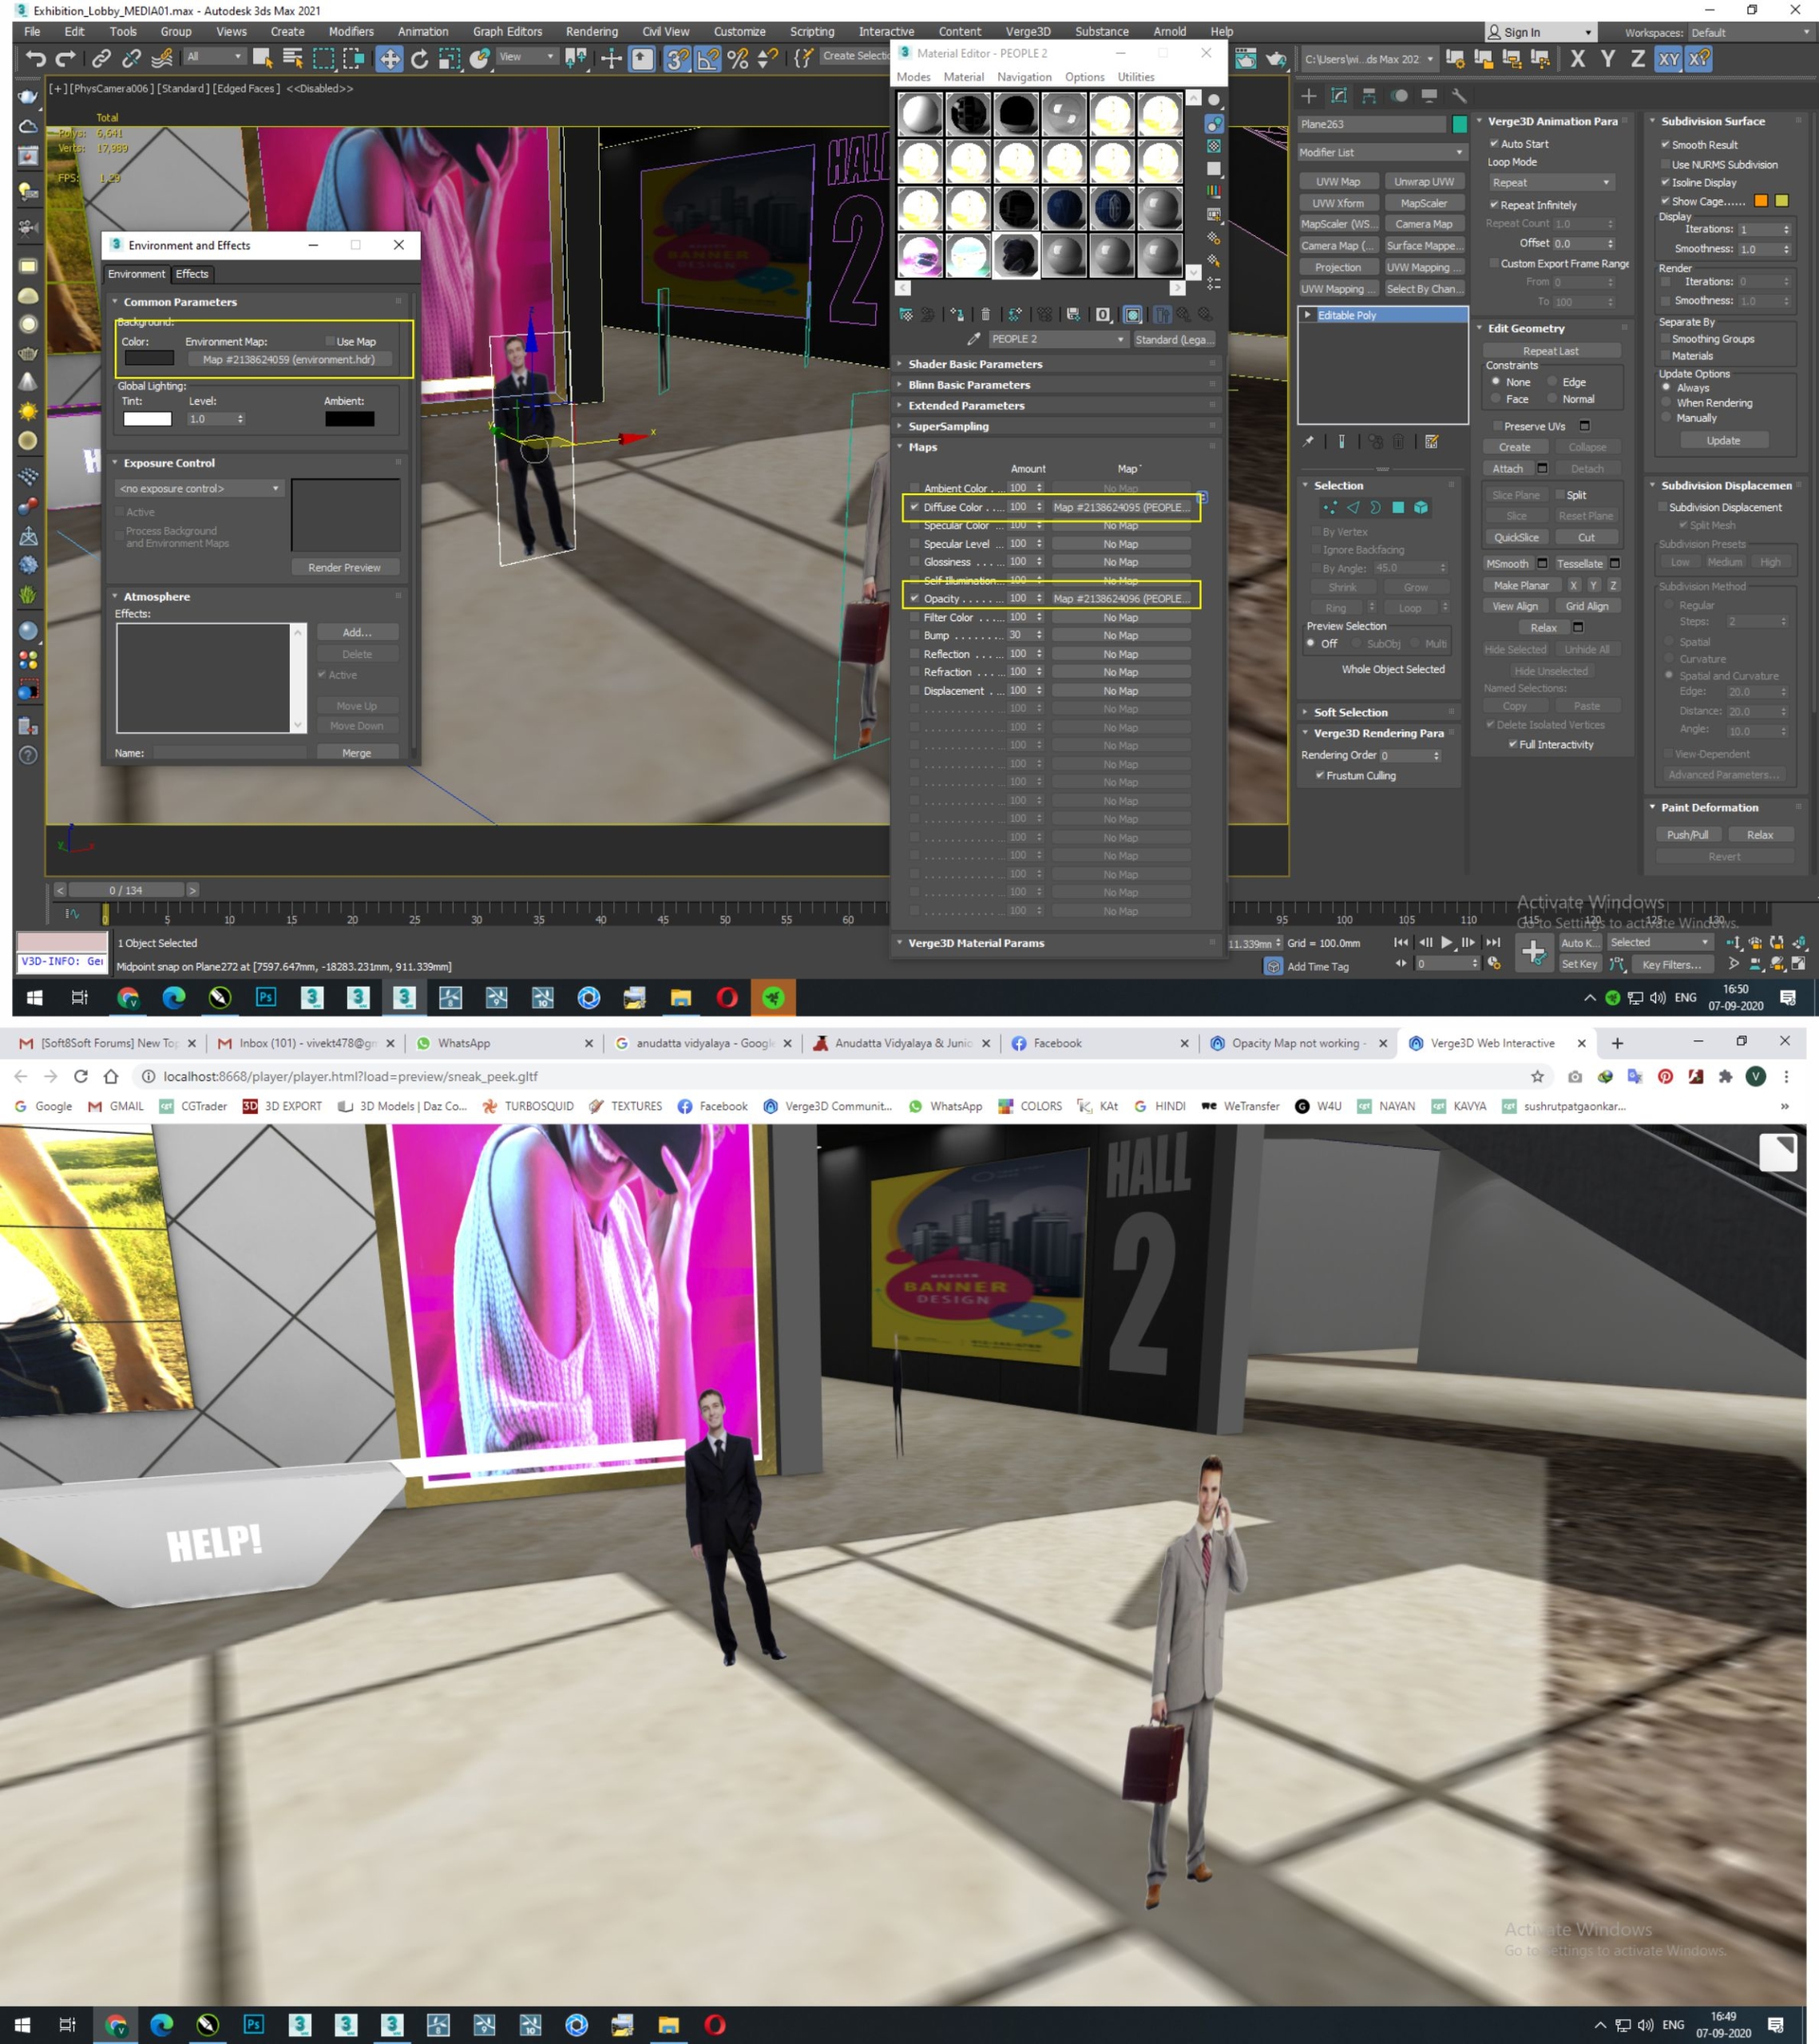Select Polygon sub-object level in Selection
Screen dimensions: 1819x2044
click(1397, 508)
